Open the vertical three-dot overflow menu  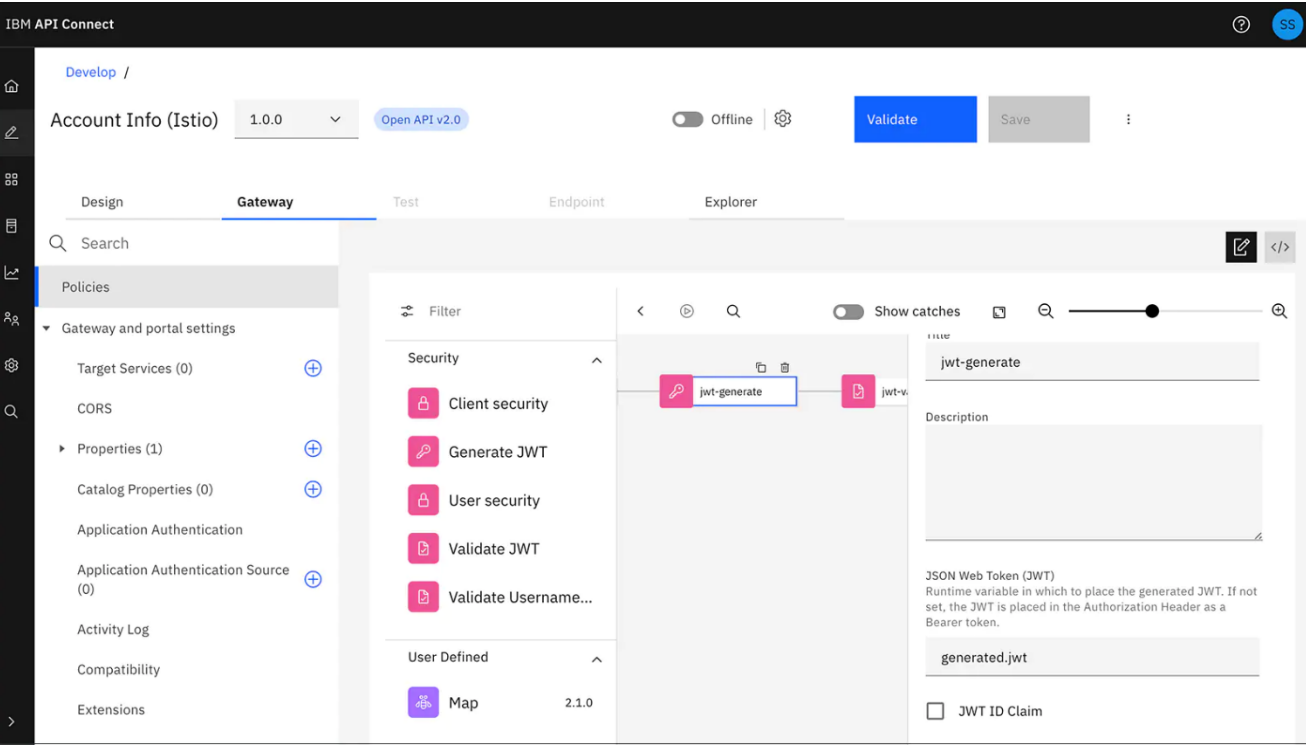coord(1128,119)
